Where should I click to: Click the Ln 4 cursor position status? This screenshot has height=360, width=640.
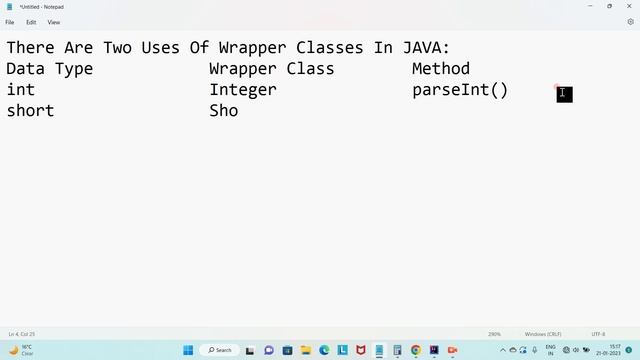22,334
